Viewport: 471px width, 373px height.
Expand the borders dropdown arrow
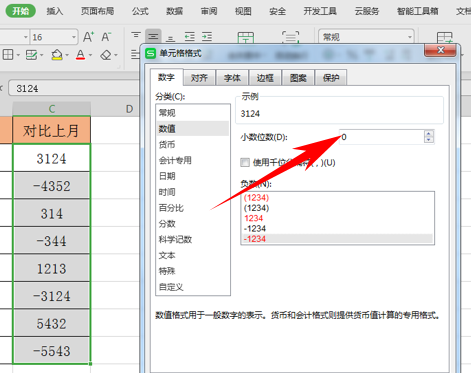(x=18, y=55)
